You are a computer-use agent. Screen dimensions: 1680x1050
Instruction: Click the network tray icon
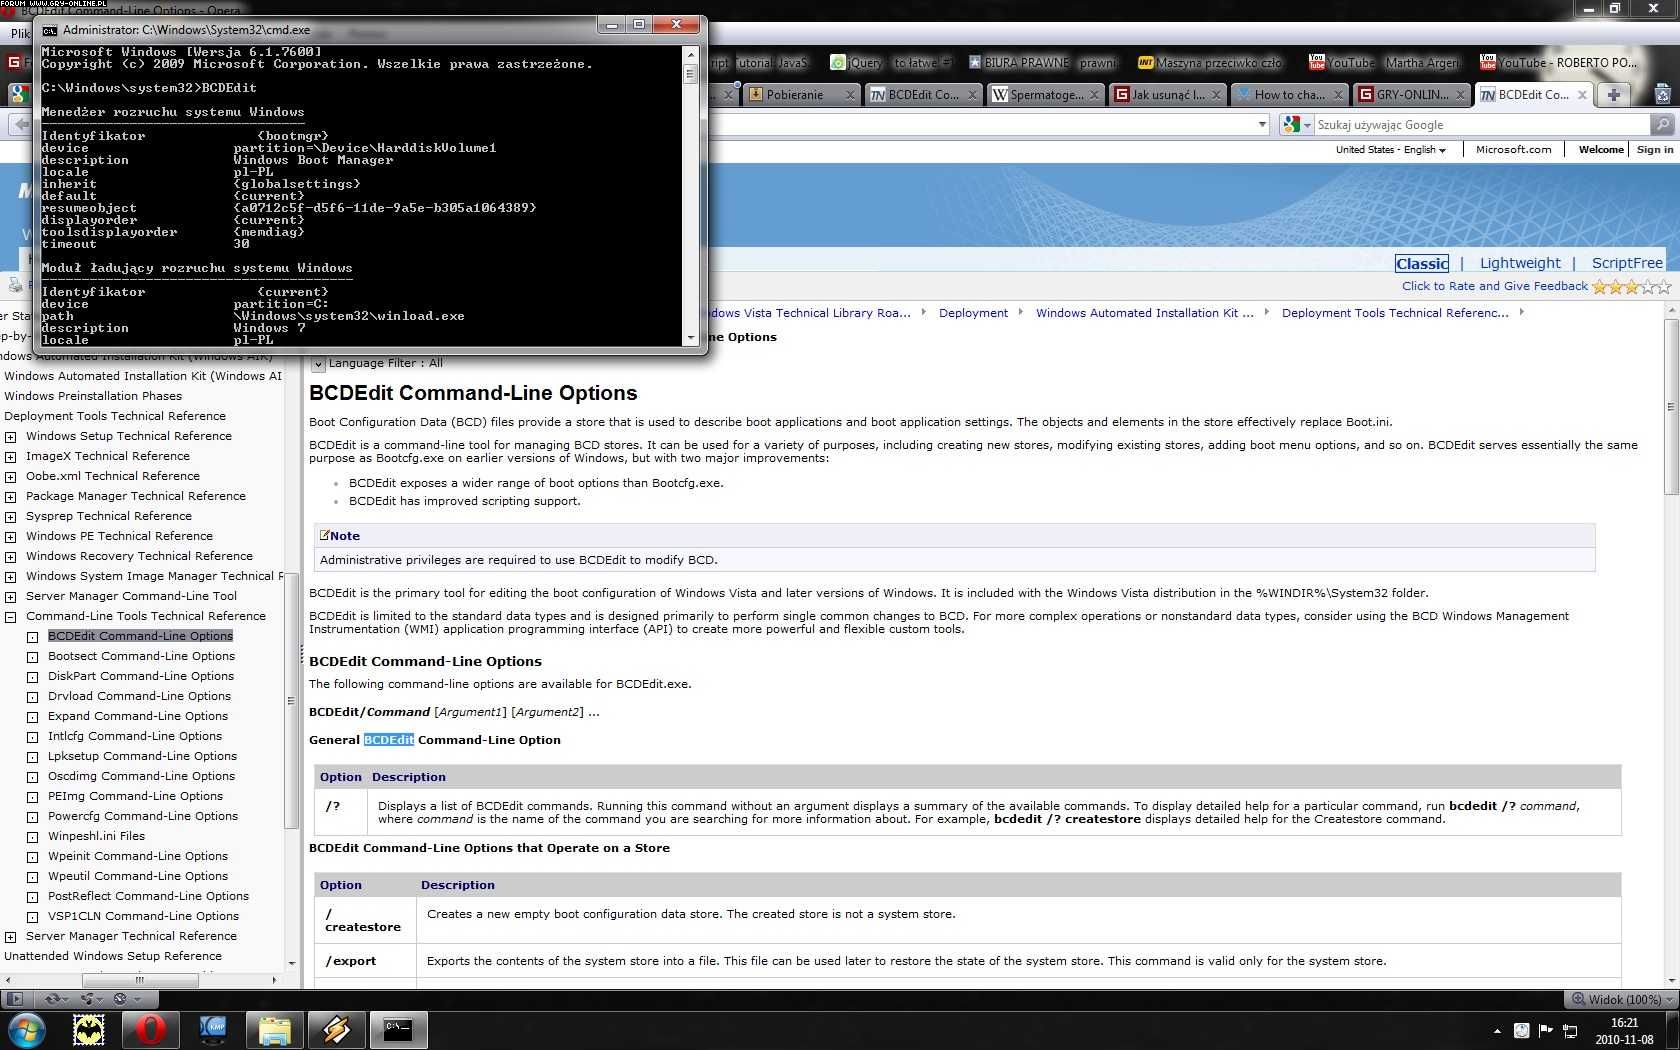coord(1570,1030)
